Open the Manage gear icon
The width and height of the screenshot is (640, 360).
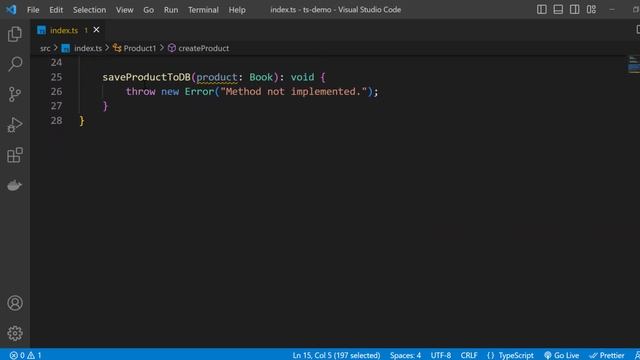[15, 333]
